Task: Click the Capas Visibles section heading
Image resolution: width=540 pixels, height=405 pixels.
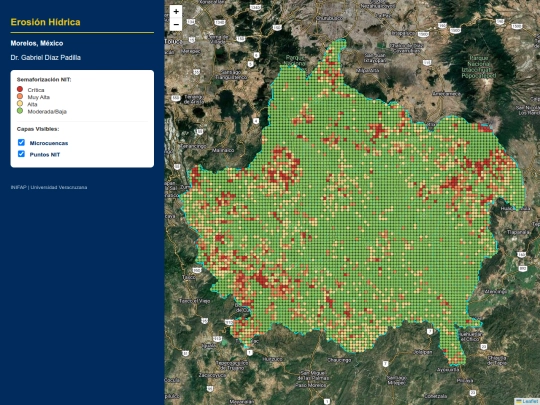Action: [x=38, y=129]
